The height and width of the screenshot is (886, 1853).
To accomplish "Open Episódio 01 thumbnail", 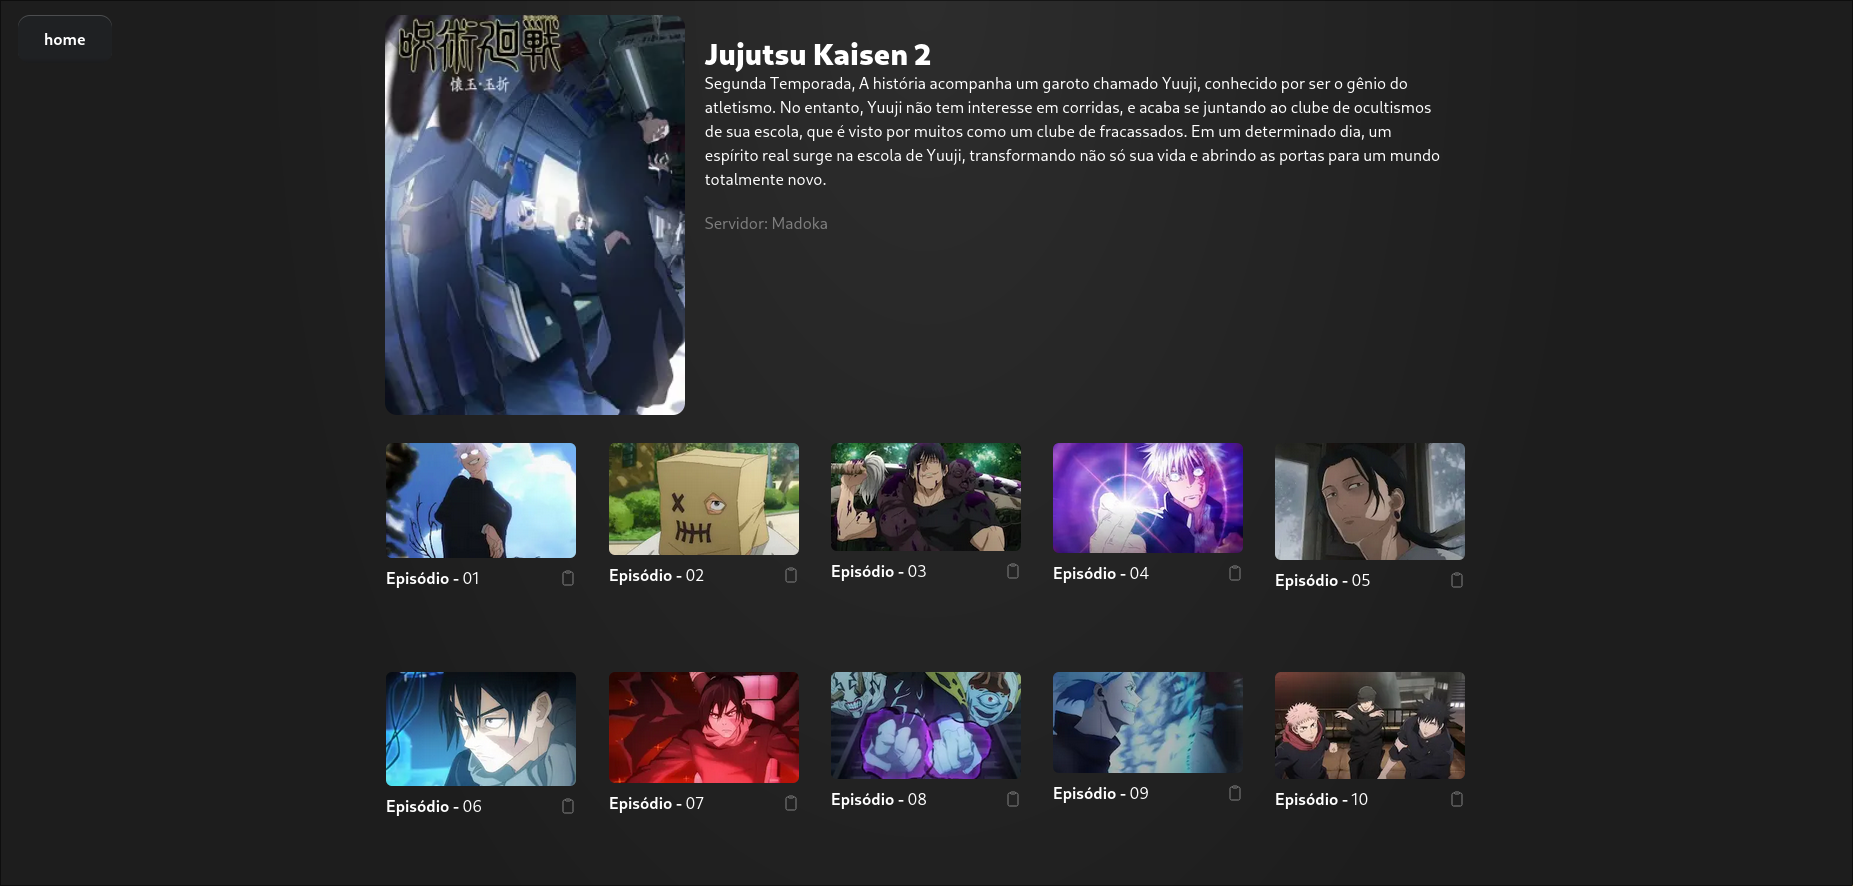I will [x=481, y=500].
